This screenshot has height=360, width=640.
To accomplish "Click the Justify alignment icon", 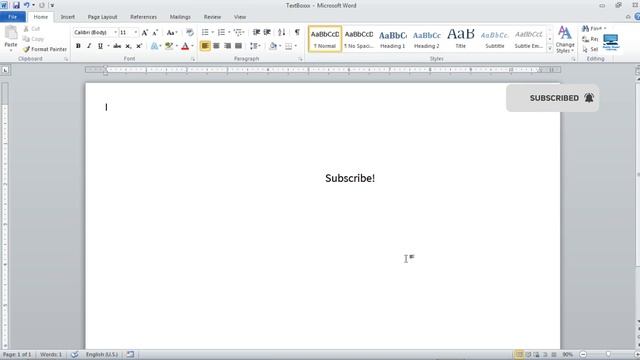I will 238,46.
